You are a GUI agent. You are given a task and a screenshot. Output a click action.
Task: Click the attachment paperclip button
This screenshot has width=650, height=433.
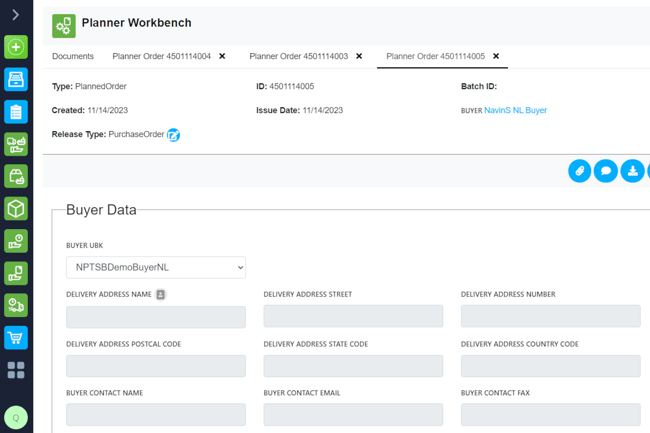tap(580, 171)
